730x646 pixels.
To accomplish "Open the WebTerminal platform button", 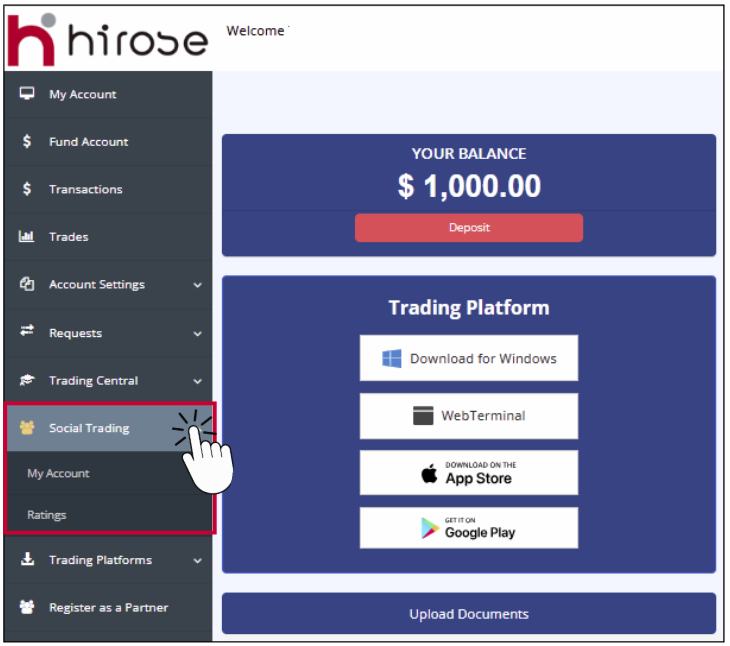I will coord(469,416).
